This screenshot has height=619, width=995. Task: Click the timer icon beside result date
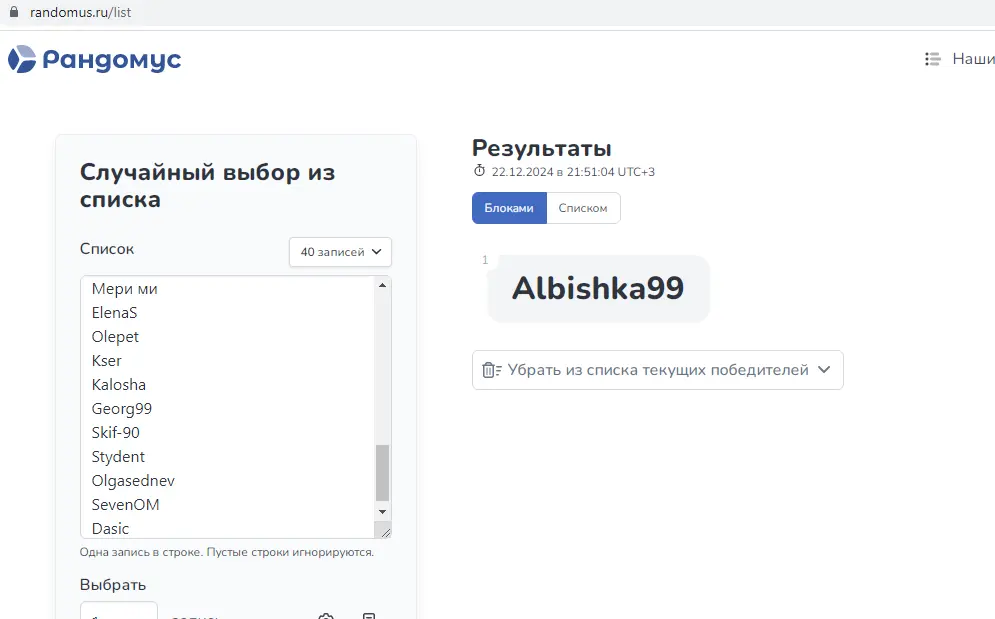479,171
